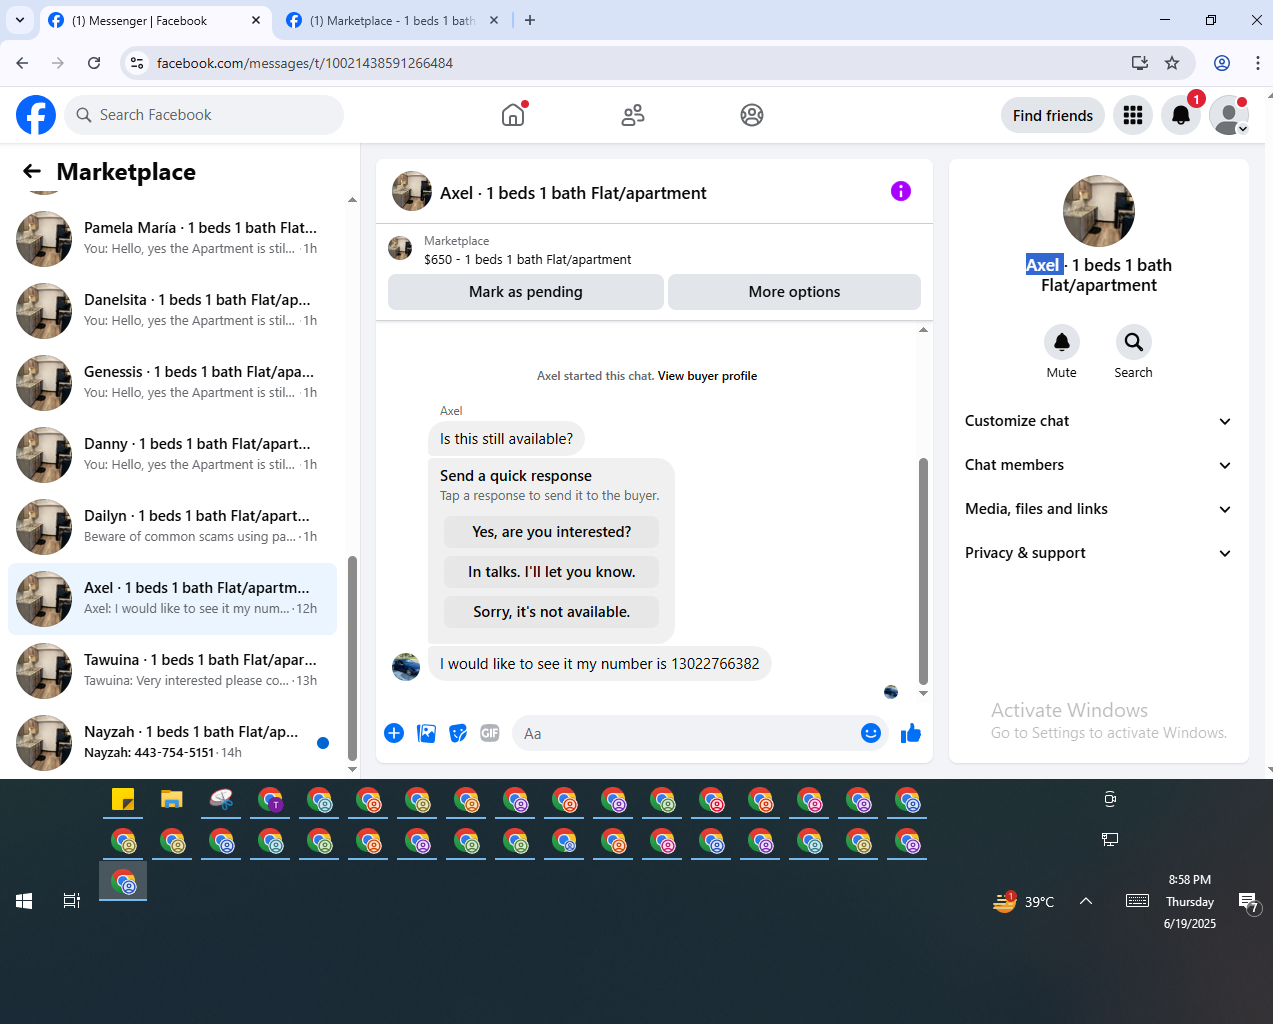Go to Home feed icon
1273x1024 pixels.
pyautogui.click(x=513, y=115)
